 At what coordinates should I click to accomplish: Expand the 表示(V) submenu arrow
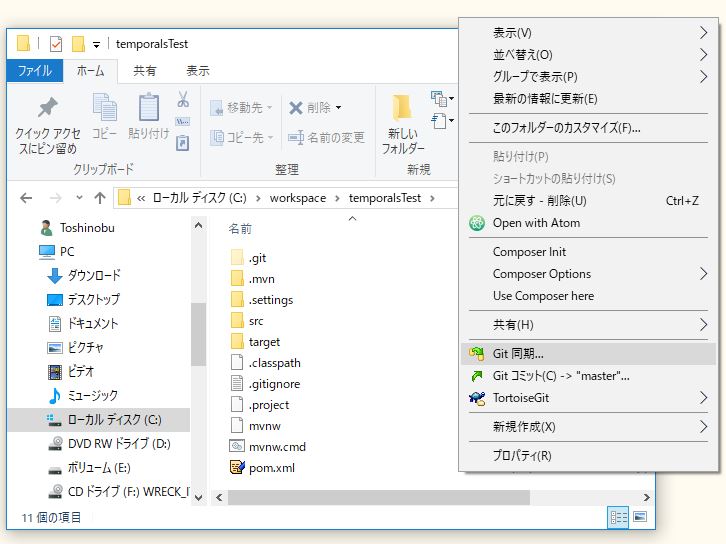tap(703, 32)
